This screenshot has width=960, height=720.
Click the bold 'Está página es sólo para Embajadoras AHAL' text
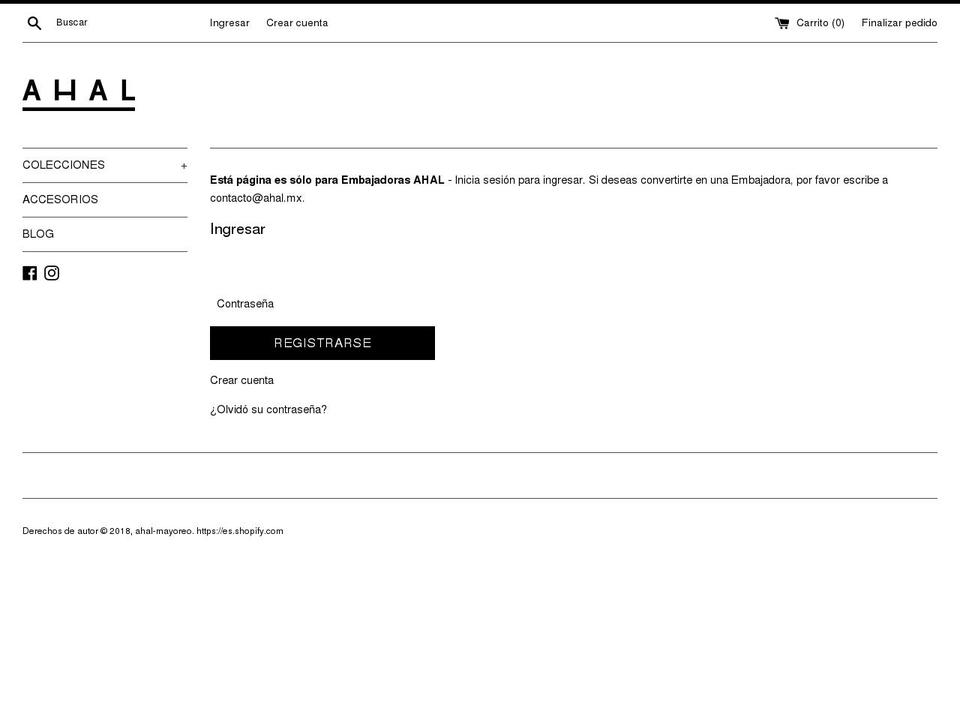[327, 180]
